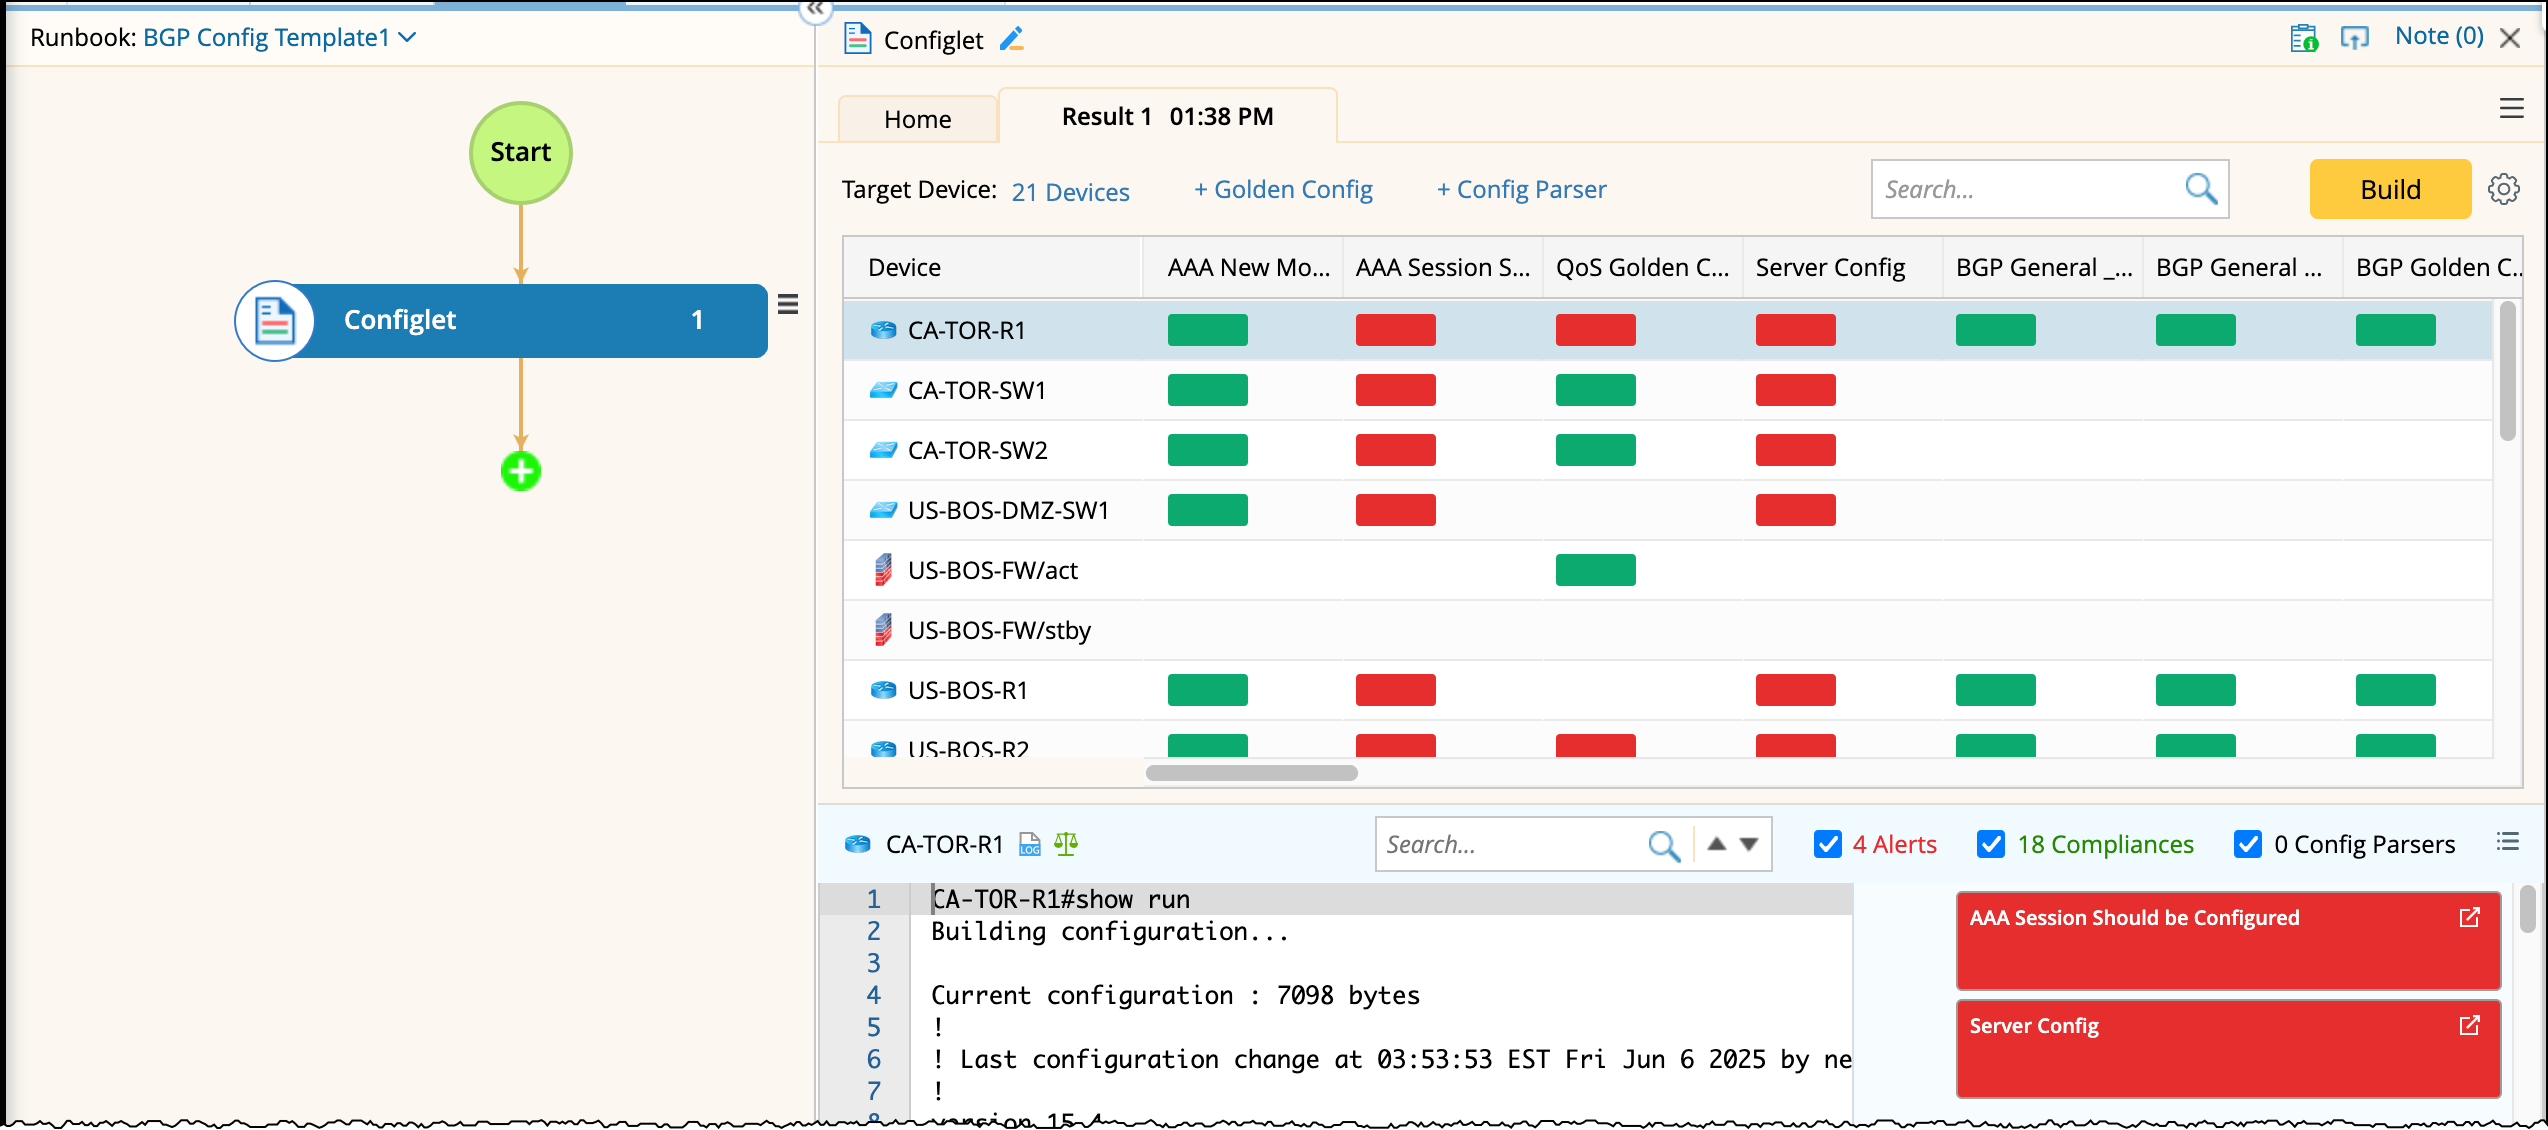Jump to next search result with down arrow
Viewport: 2548px width, 1130px height.
coord(1749,844)
